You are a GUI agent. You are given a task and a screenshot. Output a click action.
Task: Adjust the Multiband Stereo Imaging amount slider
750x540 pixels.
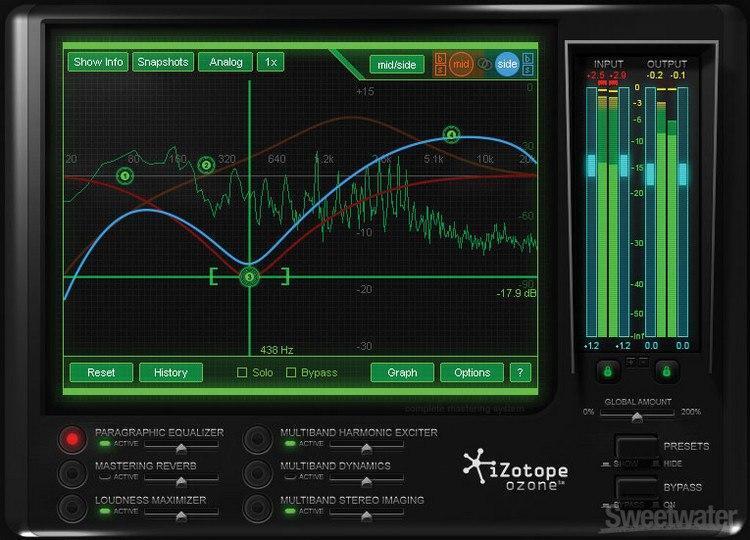366,516
